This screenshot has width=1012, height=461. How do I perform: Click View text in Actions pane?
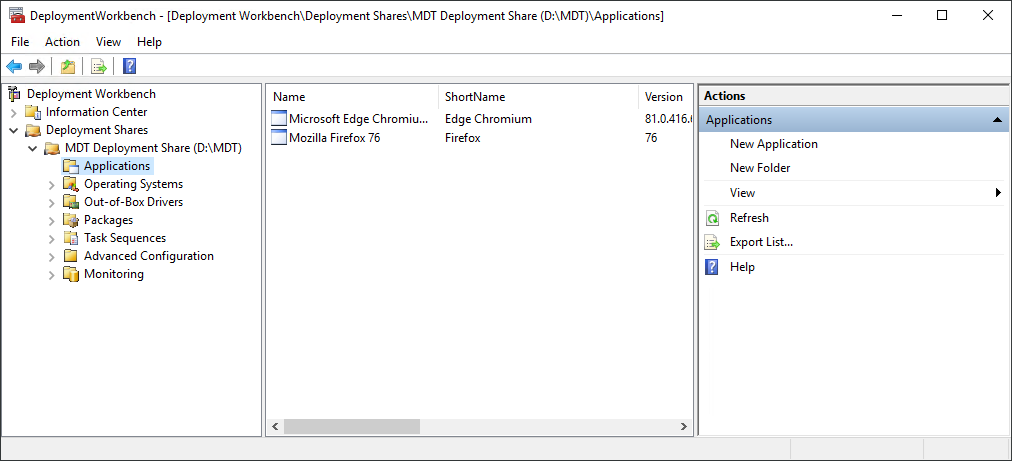coord(742,192)
